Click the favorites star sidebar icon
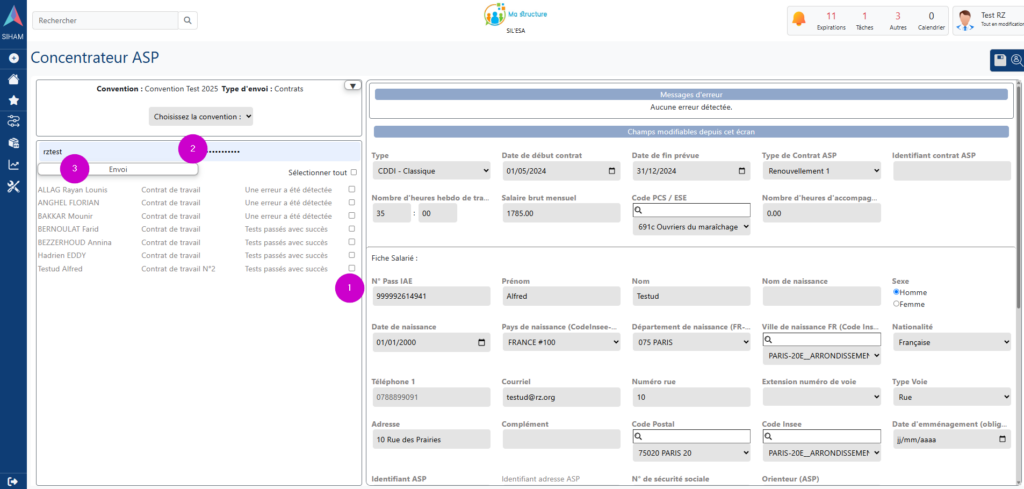The width and height of the screenshot is (1024, 489). pyautogui.click(x=13, y=100)
